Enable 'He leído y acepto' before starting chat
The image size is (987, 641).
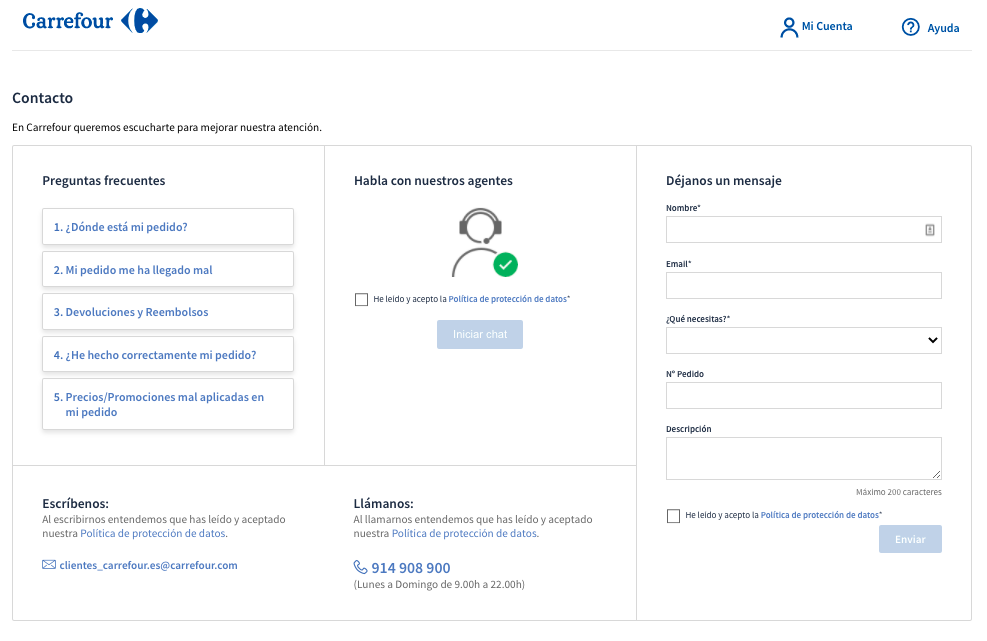361,299
